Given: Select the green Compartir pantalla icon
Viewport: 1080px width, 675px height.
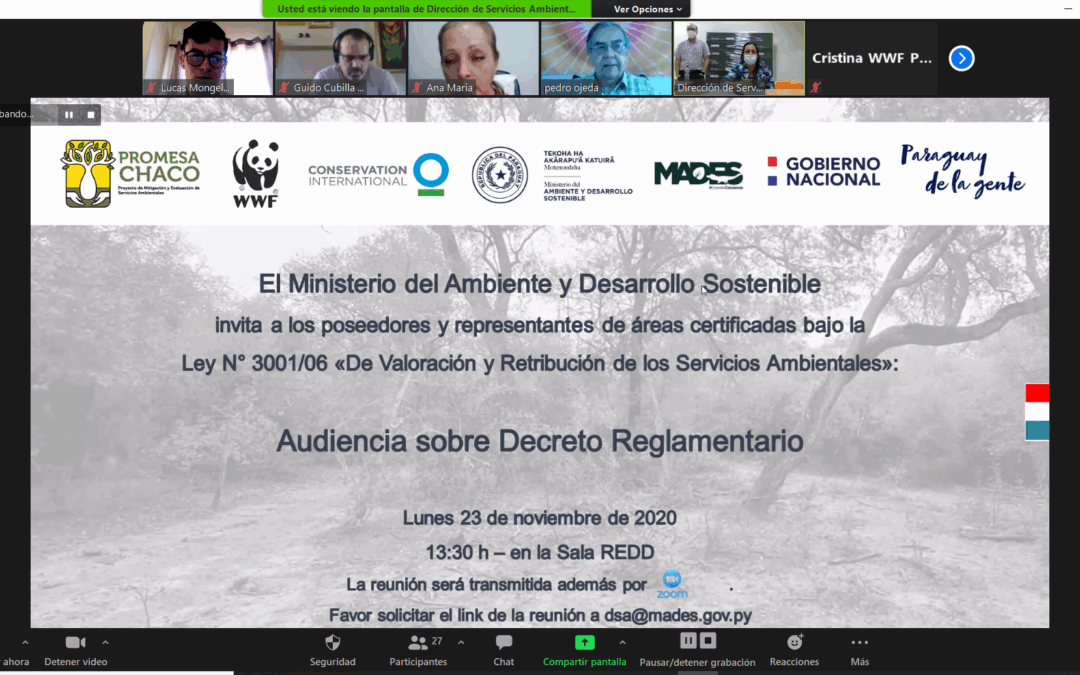Looking at the screenshot, I should [584, 642].
